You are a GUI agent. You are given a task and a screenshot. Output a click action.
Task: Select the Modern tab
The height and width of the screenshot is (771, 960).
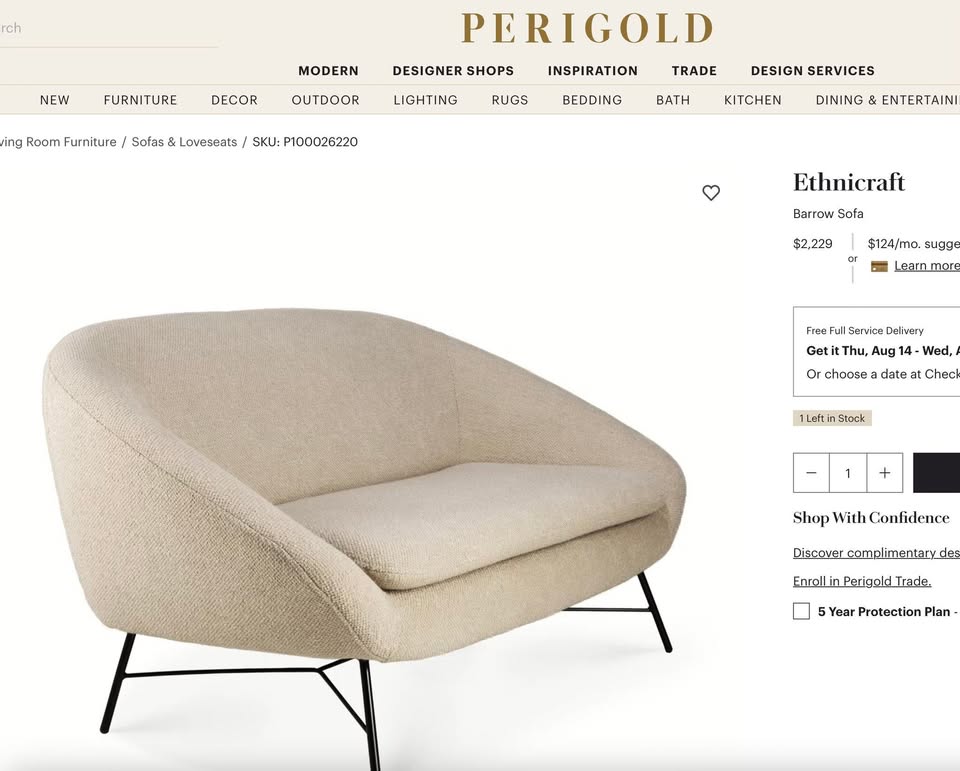(x=328, y=71)
